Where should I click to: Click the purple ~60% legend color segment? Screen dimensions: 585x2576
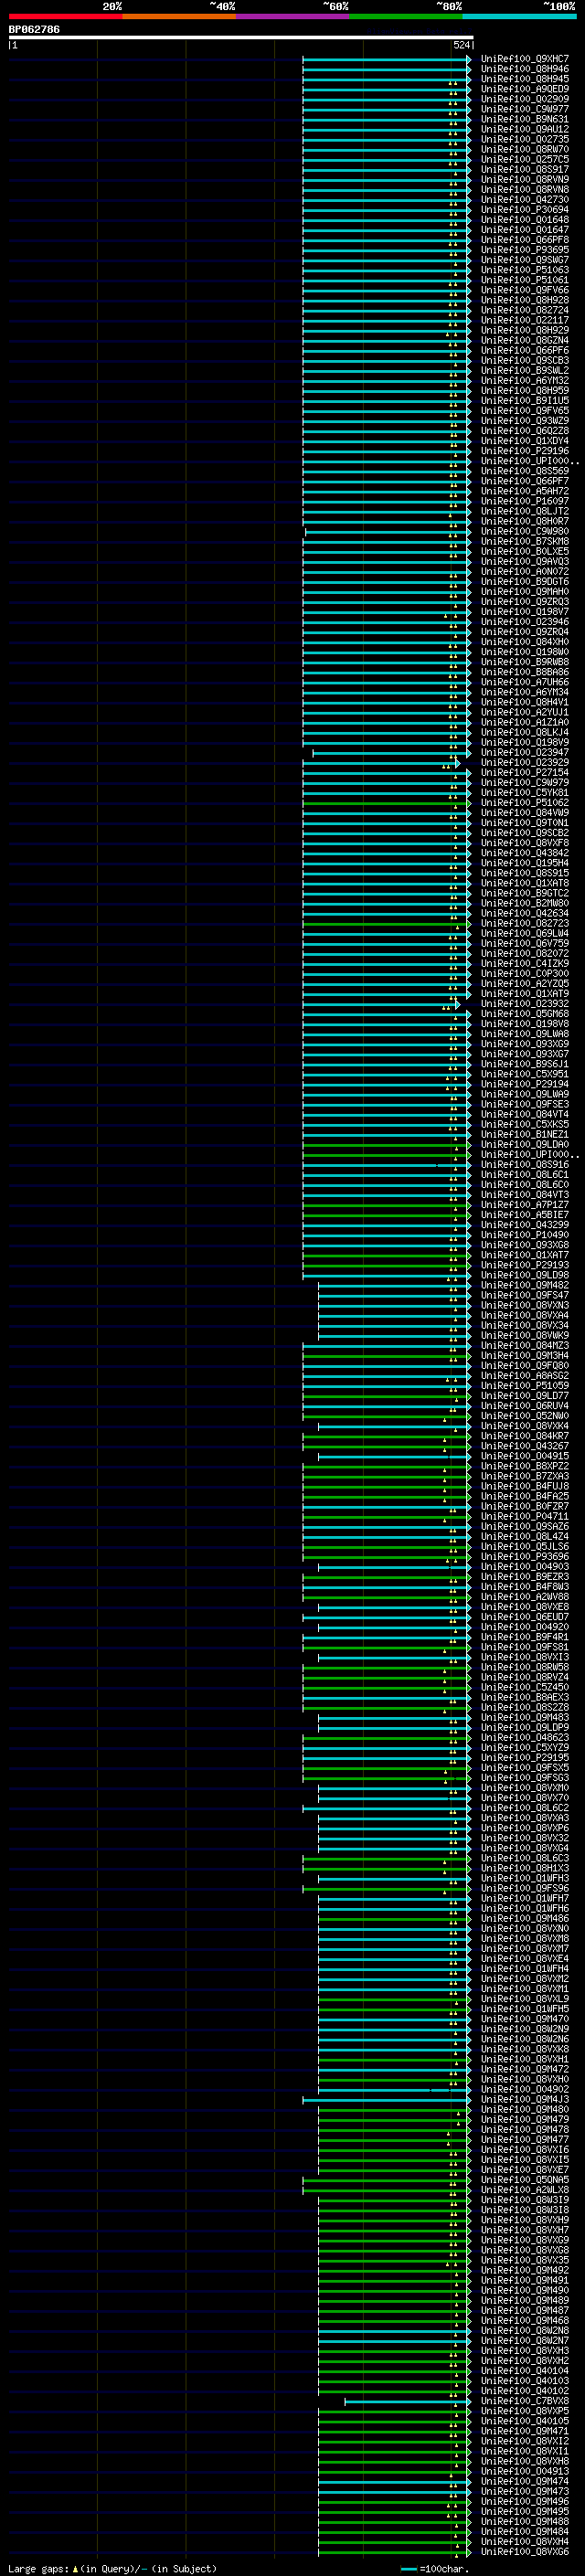[x=292, y=16]
